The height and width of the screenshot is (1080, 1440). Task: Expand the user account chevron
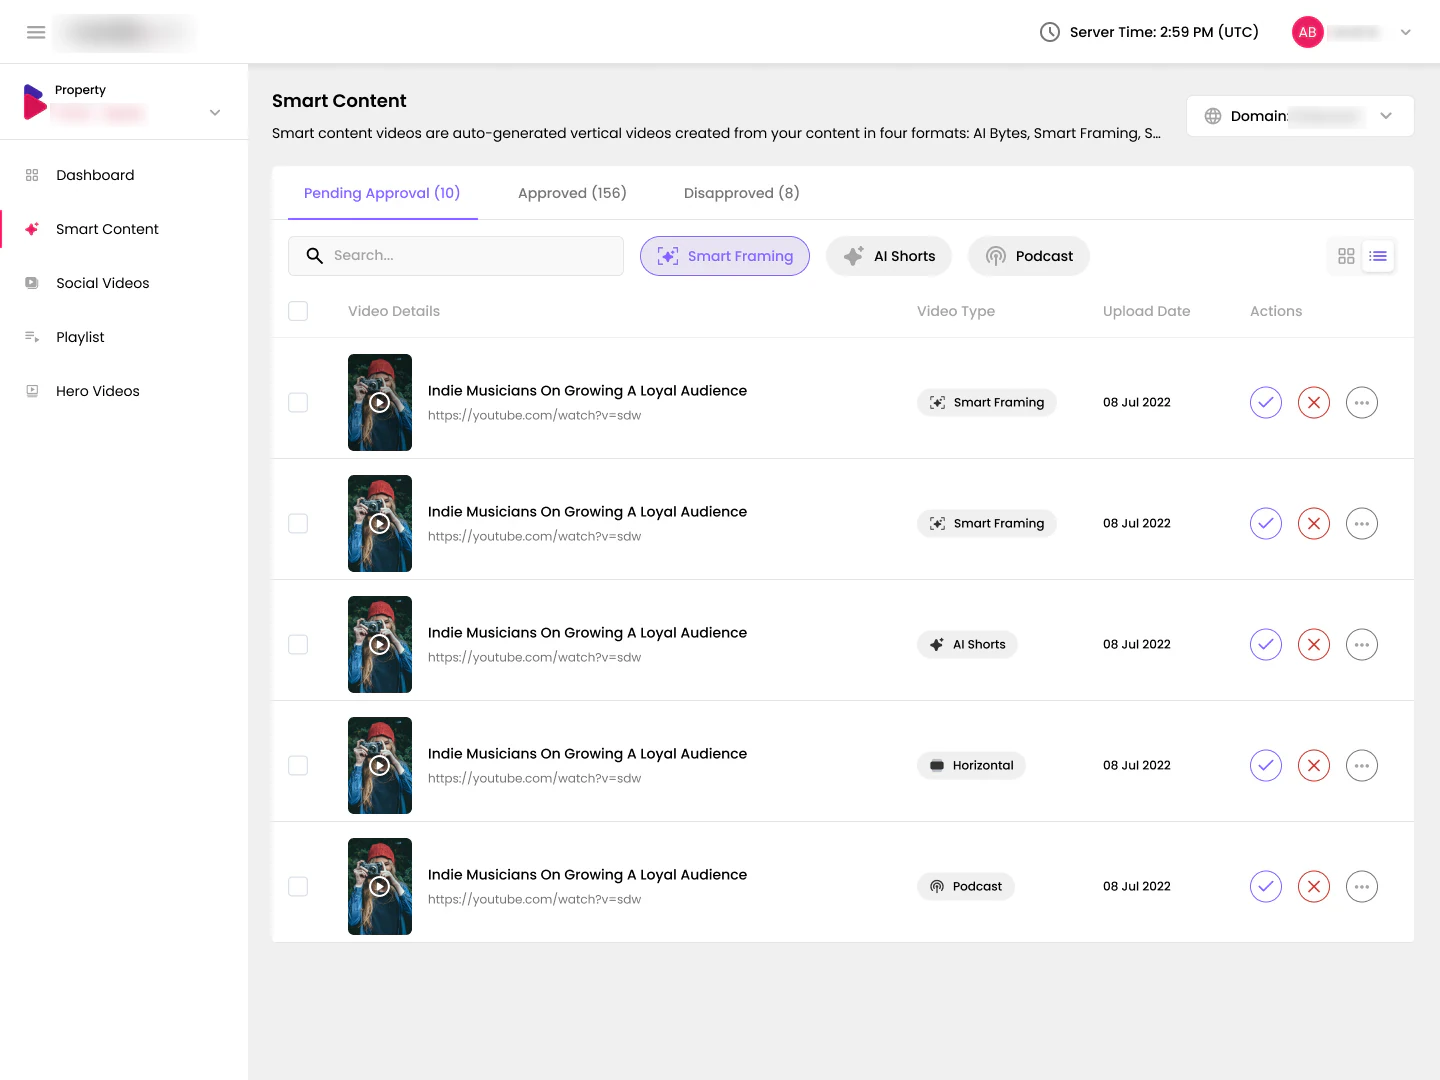tap(1406, 32)
